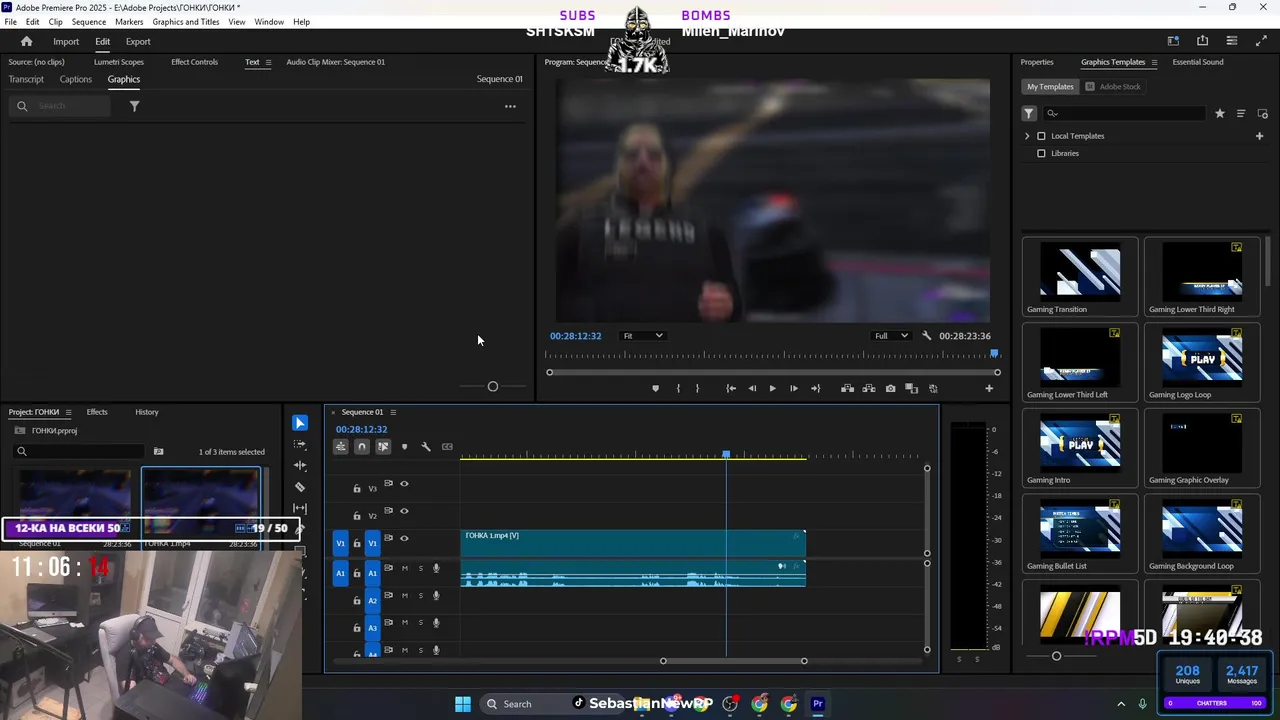The image size is (1280, 720).
Task: Open the Sequence menu
Action: tap(89, 22)
